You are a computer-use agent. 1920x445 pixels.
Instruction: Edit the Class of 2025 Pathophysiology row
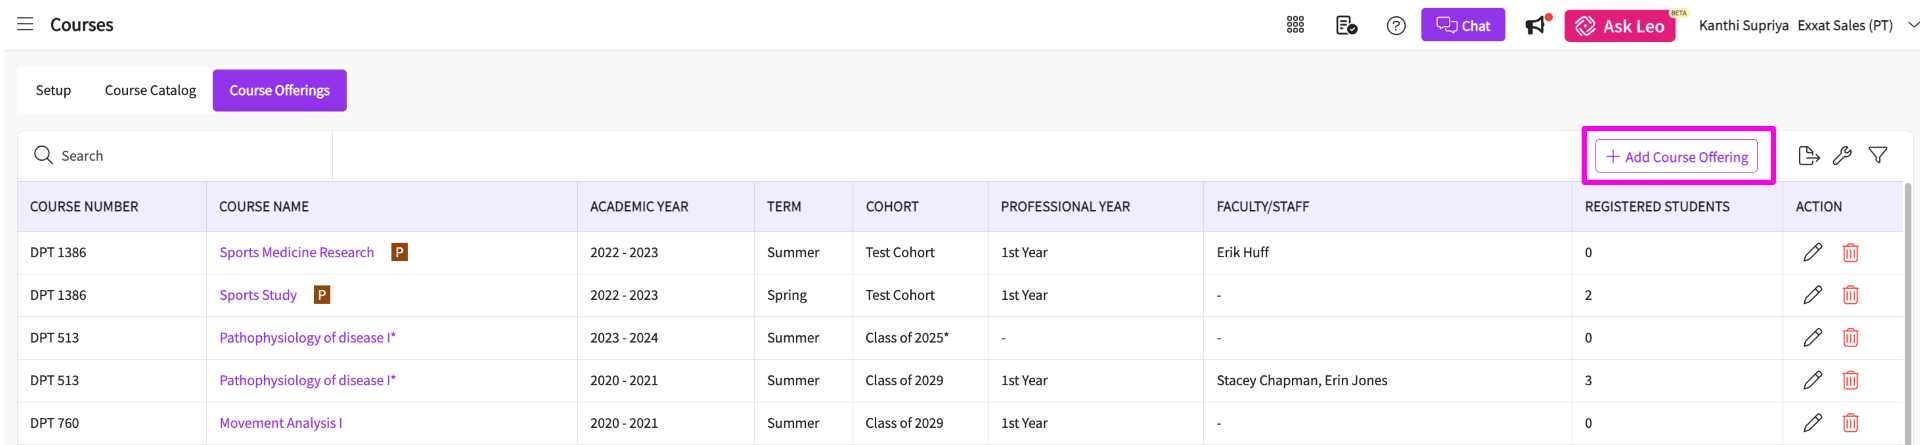click(1812, 338)
